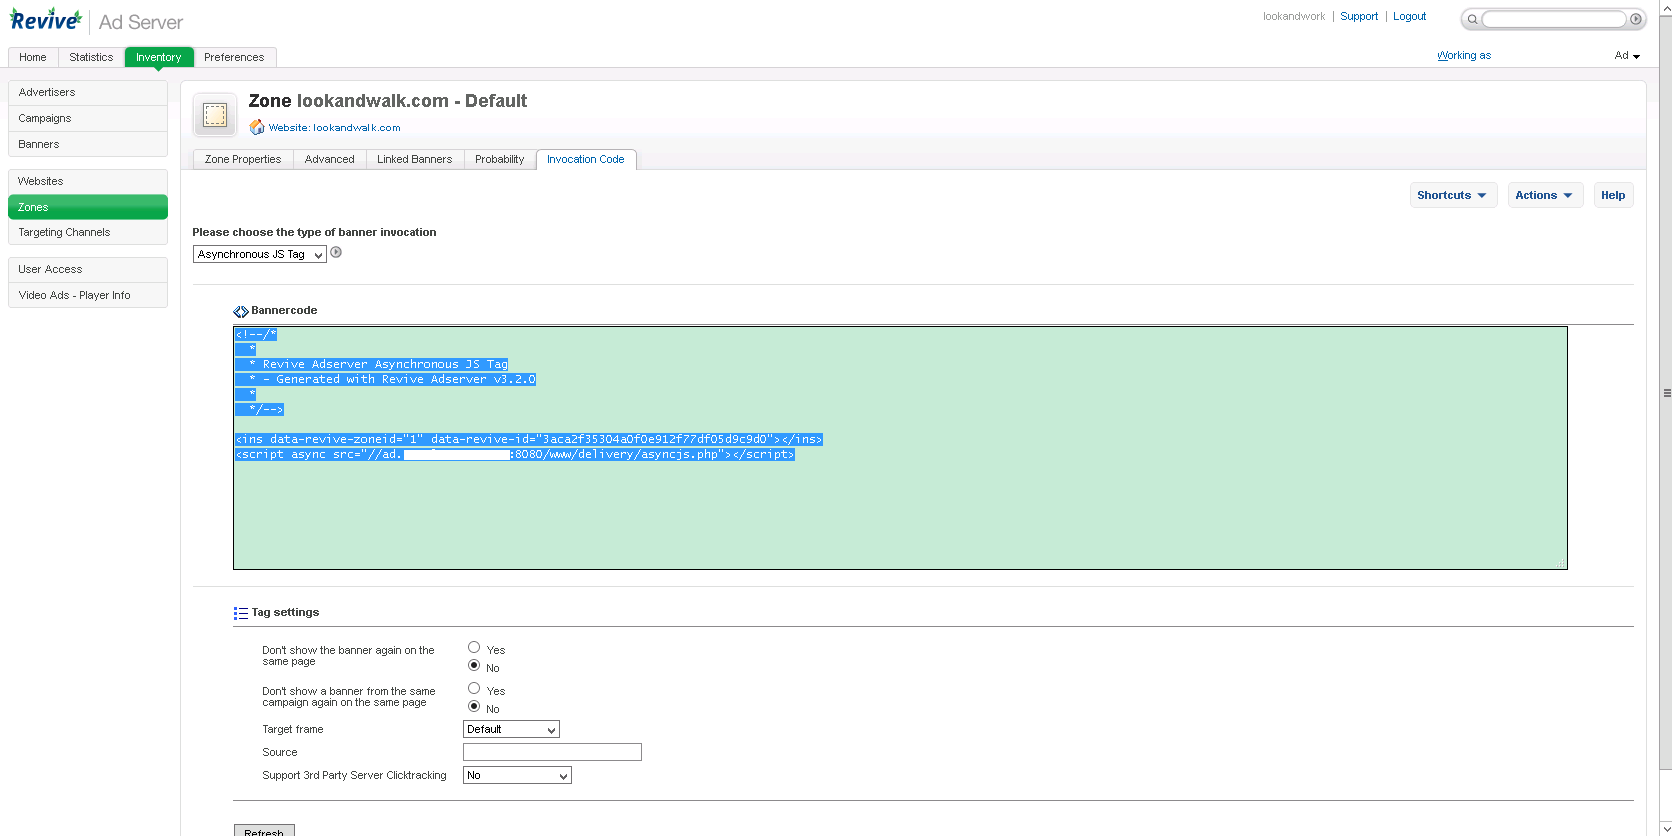Screen dimensions: 1672x836
Task: Expand the Shortcuts menu
Action: click(1451, 195)
